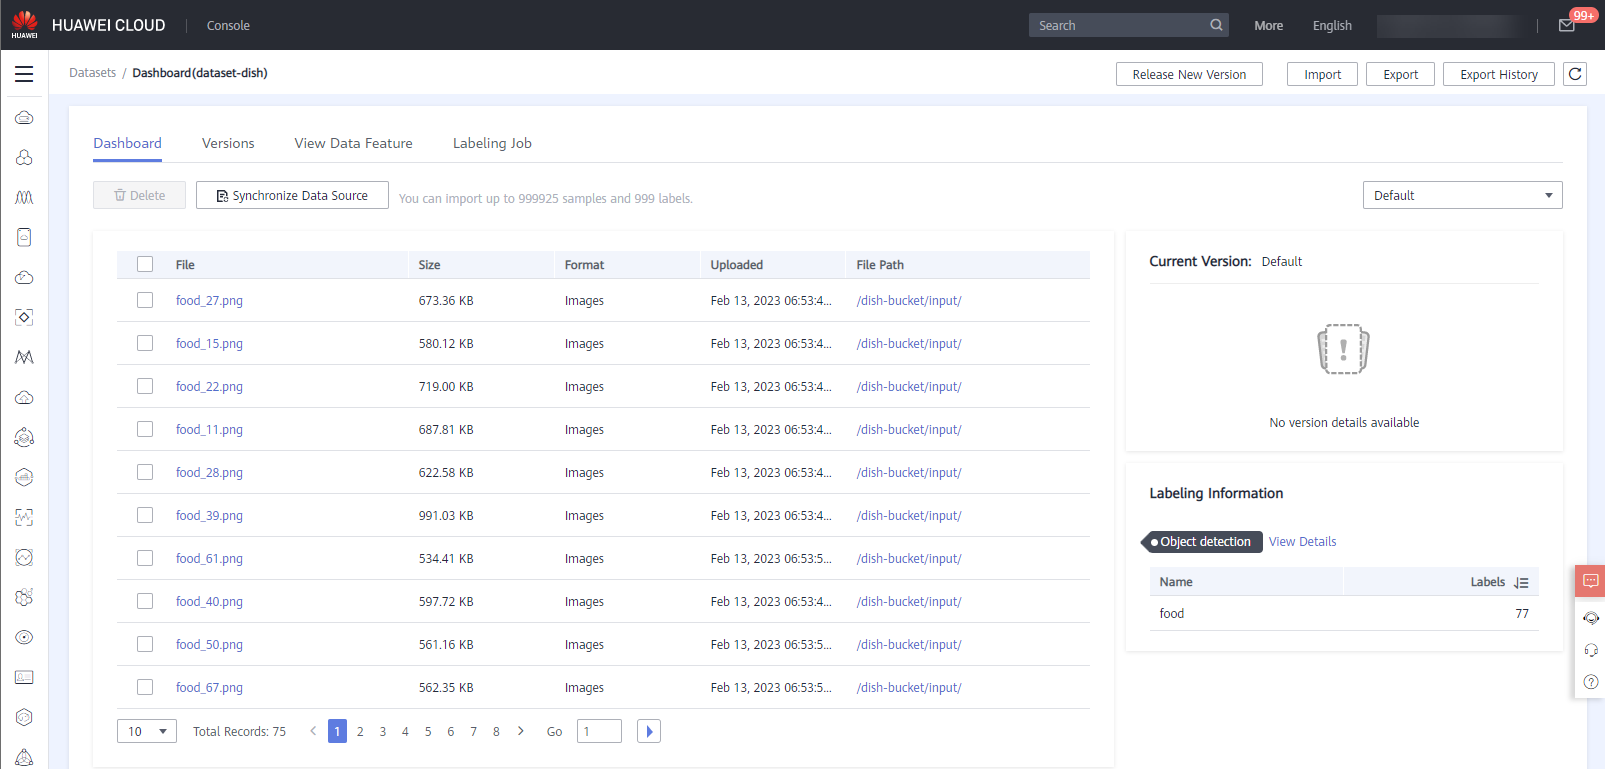The height and width of the screenshot is (769, 1605).
Task: Open the Labeling Job tab
Action: [492, 143]
